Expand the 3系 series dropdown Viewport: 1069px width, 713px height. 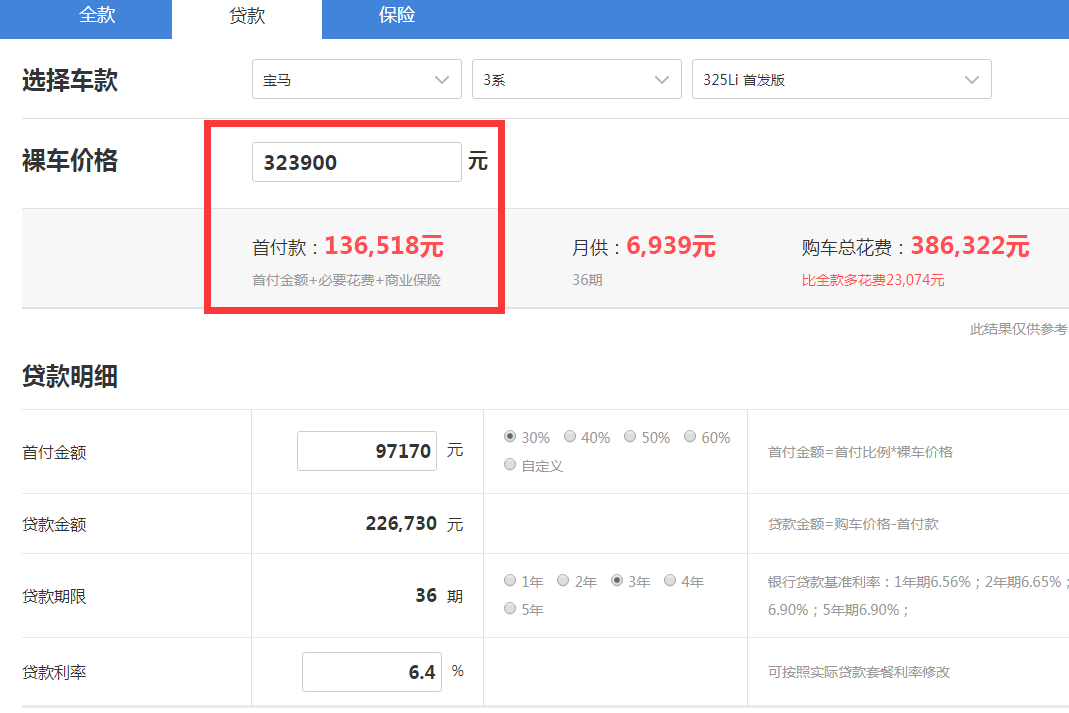point(577,79)
